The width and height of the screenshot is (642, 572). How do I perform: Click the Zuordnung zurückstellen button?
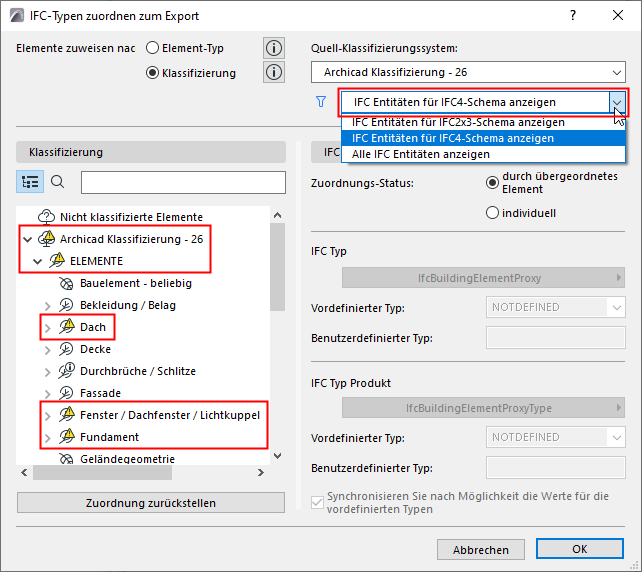coord(151,502)
